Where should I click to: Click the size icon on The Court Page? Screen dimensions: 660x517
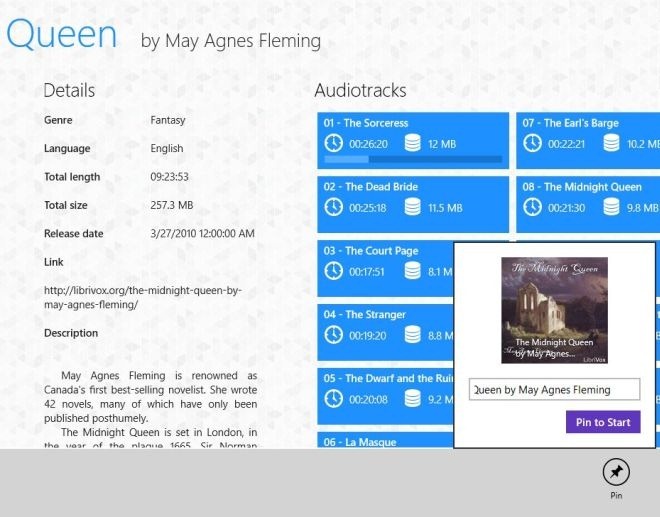[412, 271]
